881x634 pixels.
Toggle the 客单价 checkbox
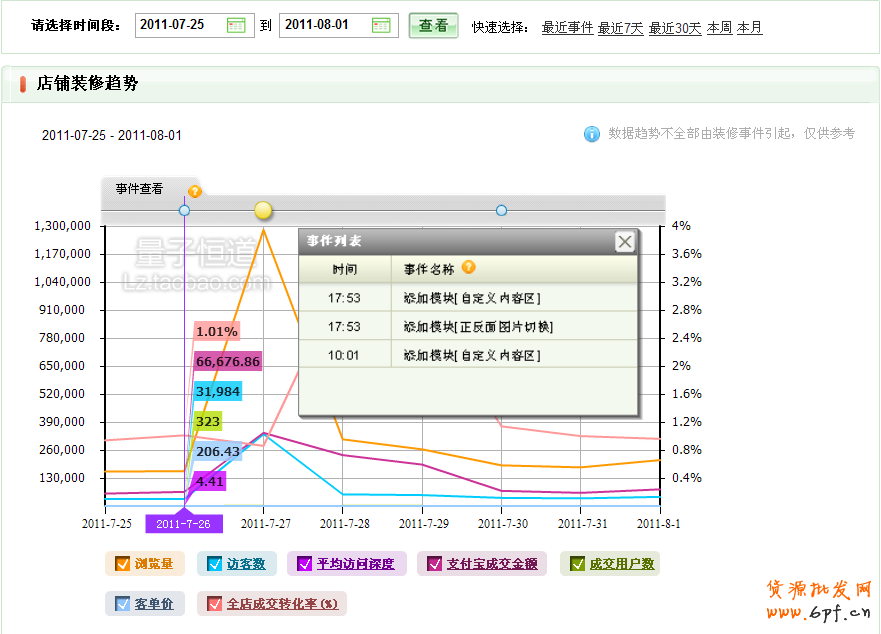point(122,604)
